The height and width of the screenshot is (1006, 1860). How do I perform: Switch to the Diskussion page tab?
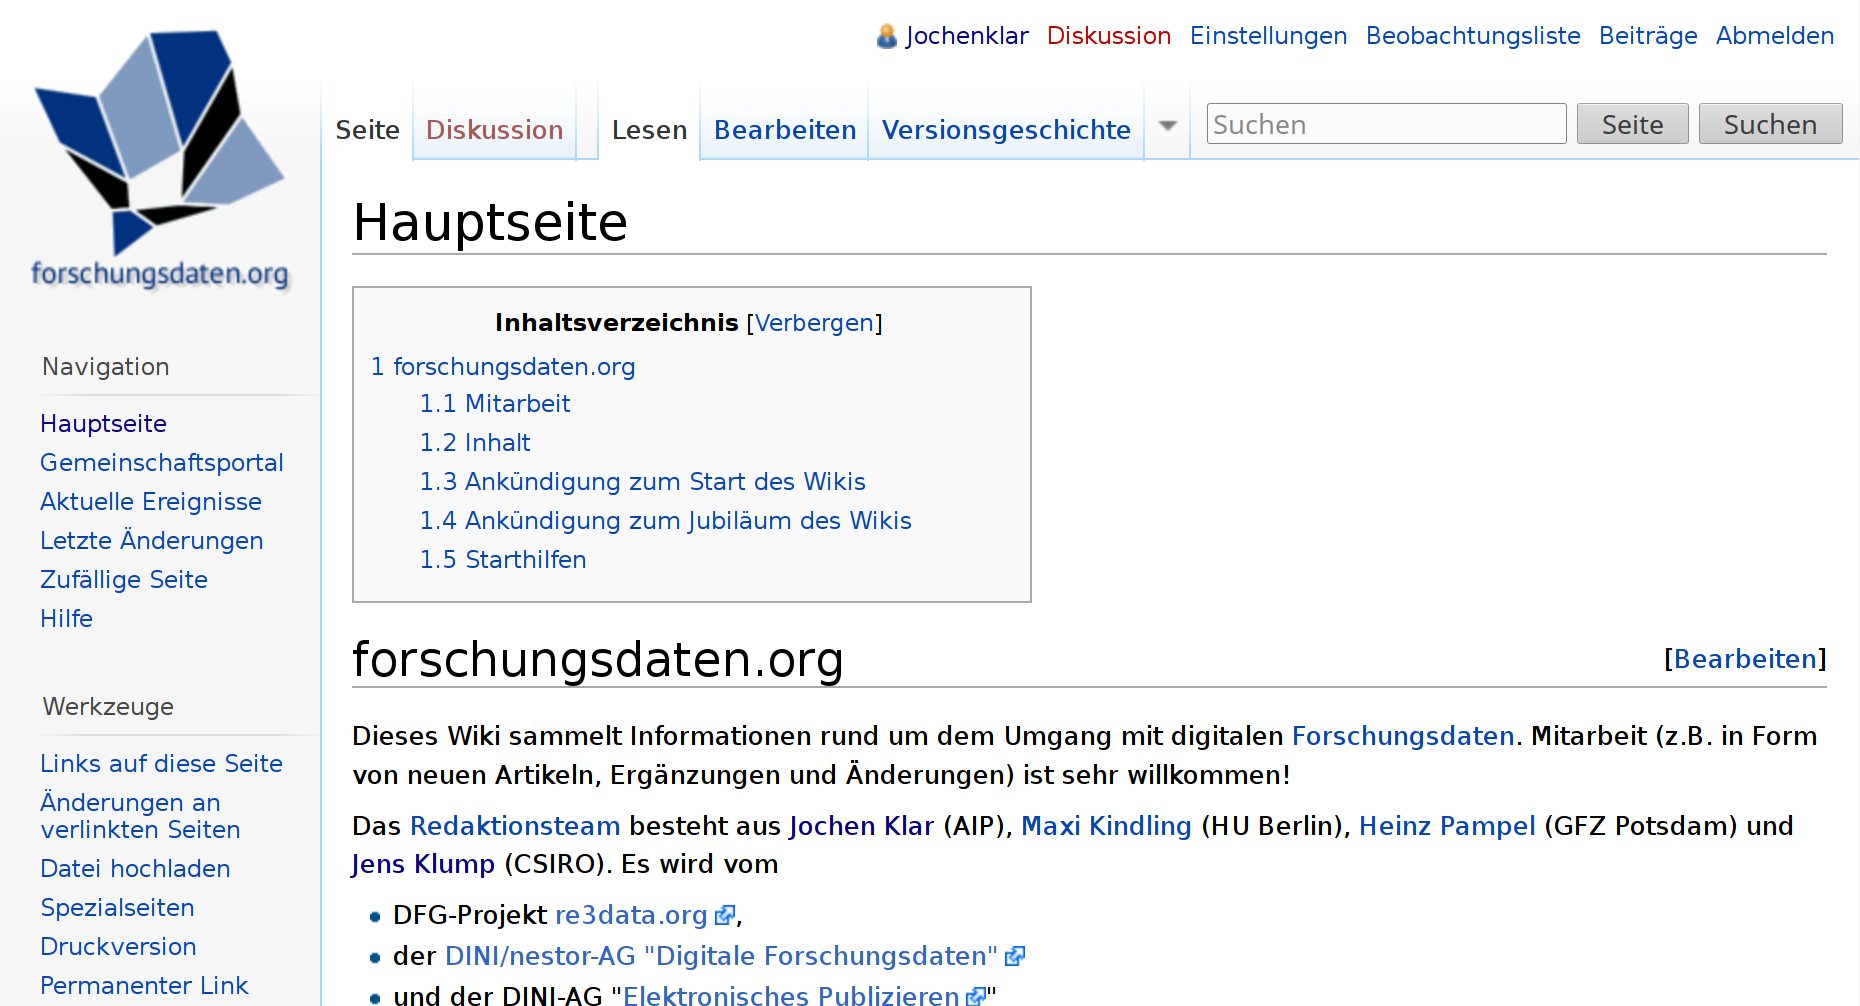tap(494, 130)
